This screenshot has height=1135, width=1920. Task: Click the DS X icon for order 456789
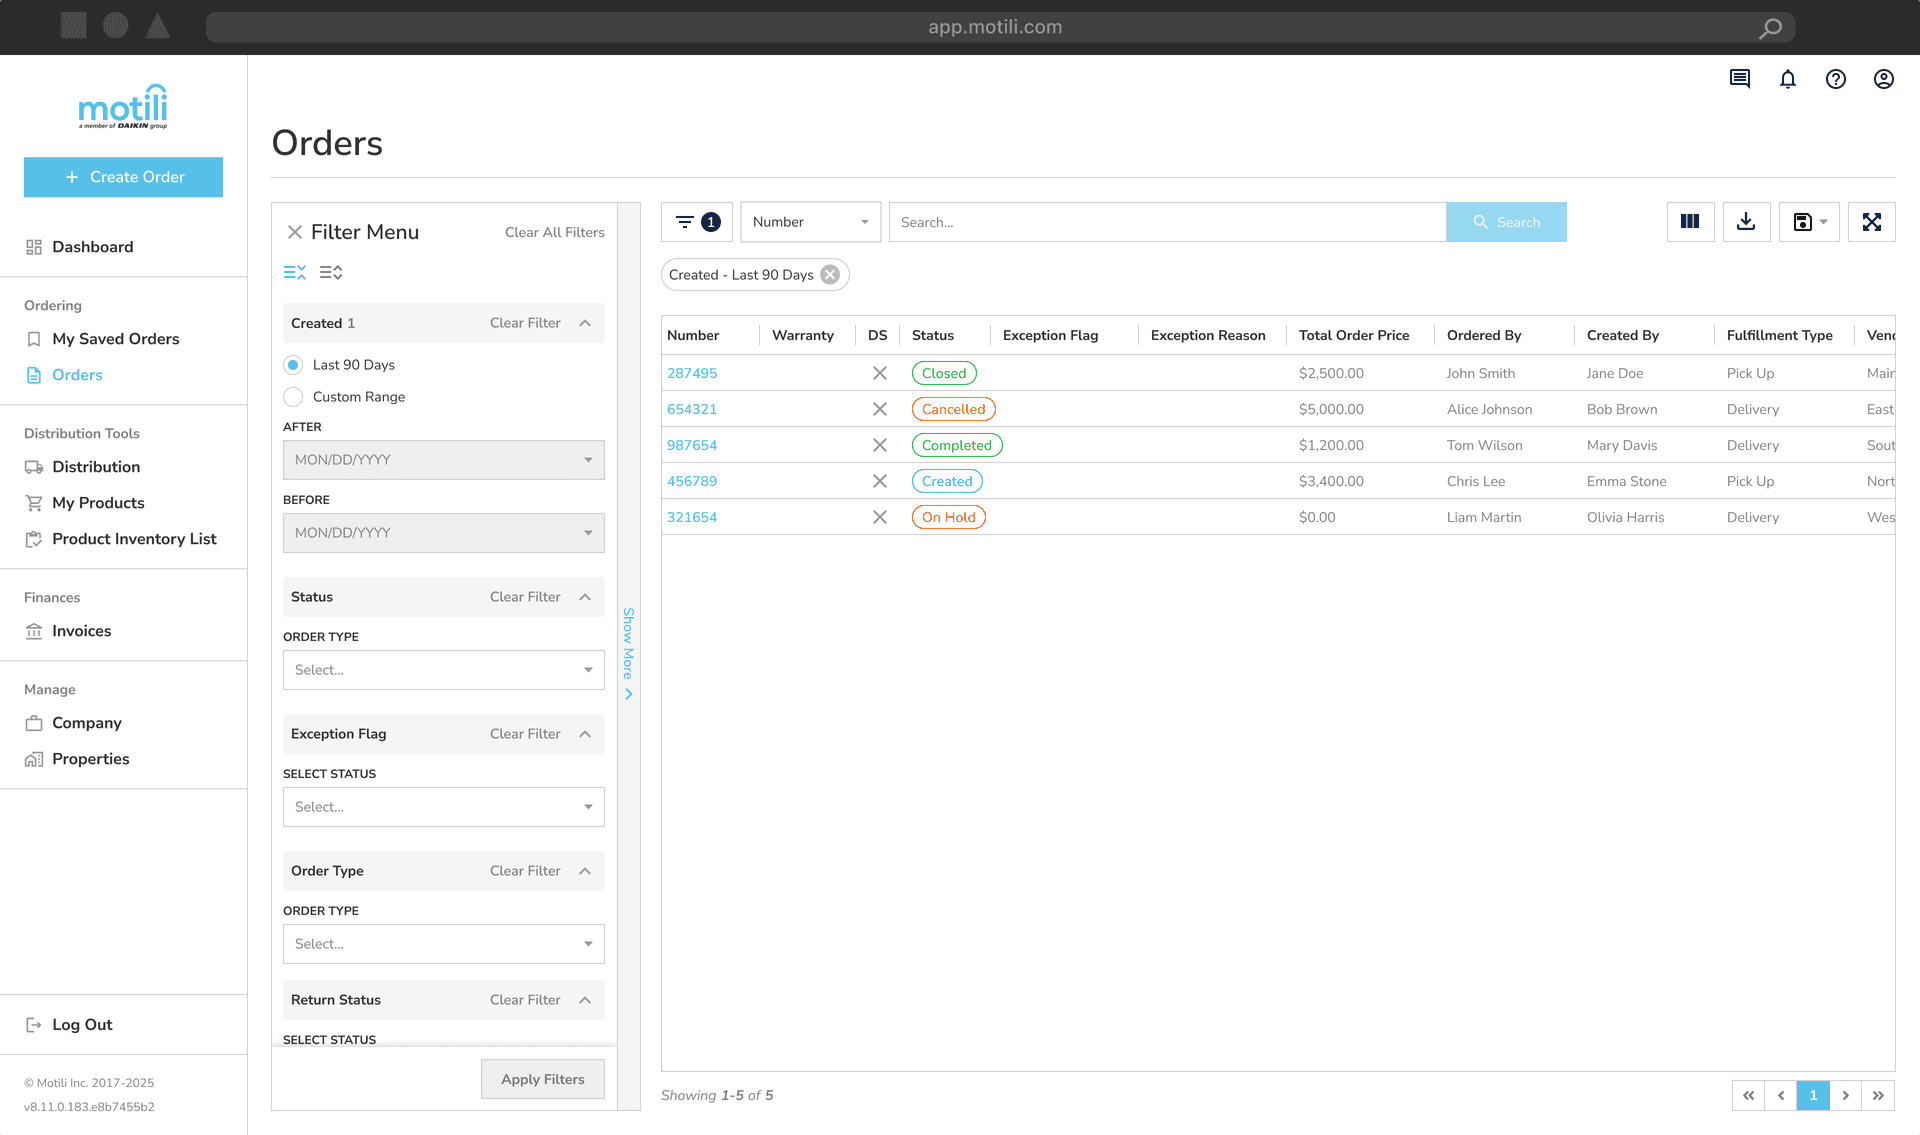pyautogui.click(x=880, y=481)
